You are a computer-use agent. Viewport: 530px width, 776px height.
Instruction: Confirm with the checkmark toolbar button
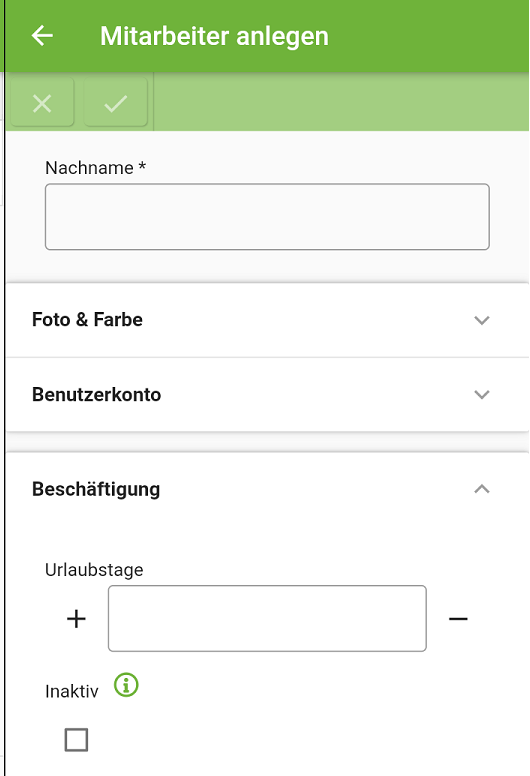116,103
